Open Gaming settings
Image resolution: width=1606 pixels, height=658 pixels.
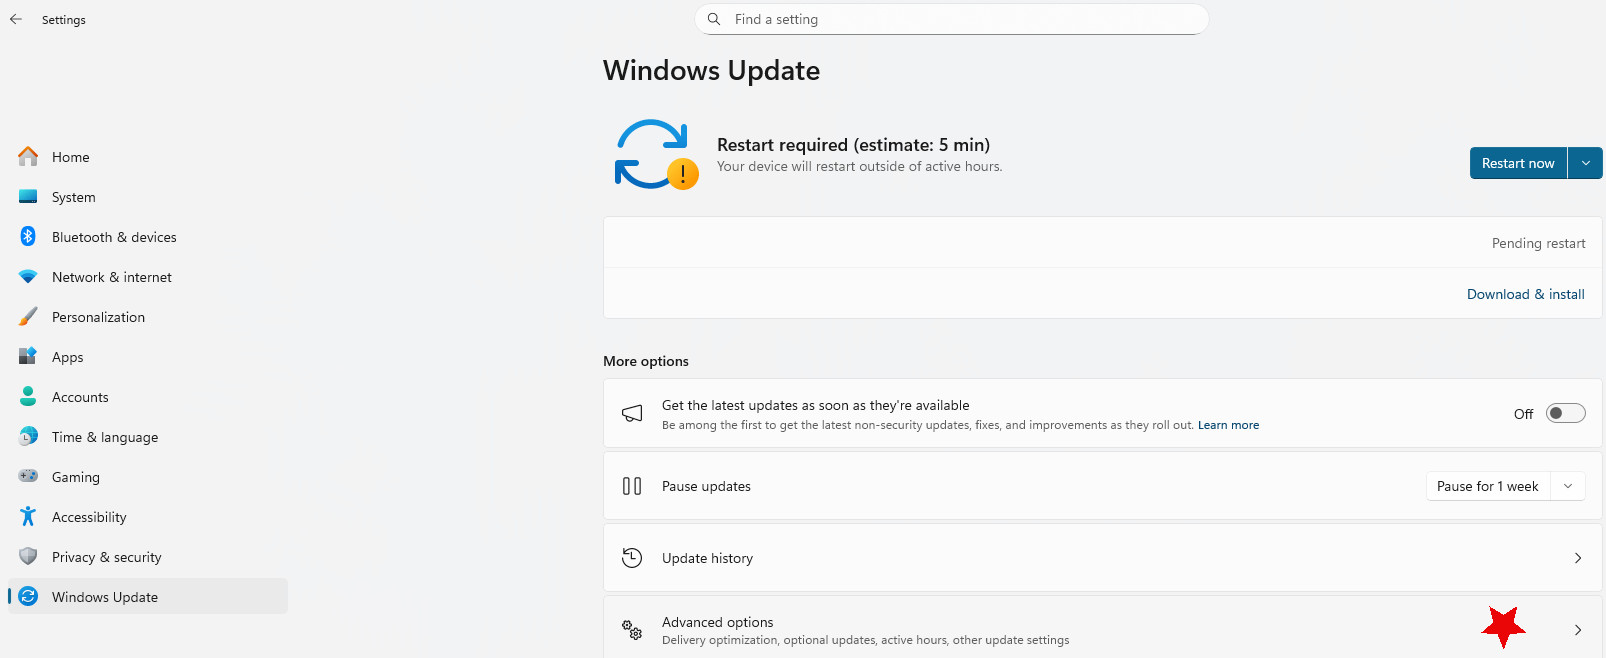point(148,477)
